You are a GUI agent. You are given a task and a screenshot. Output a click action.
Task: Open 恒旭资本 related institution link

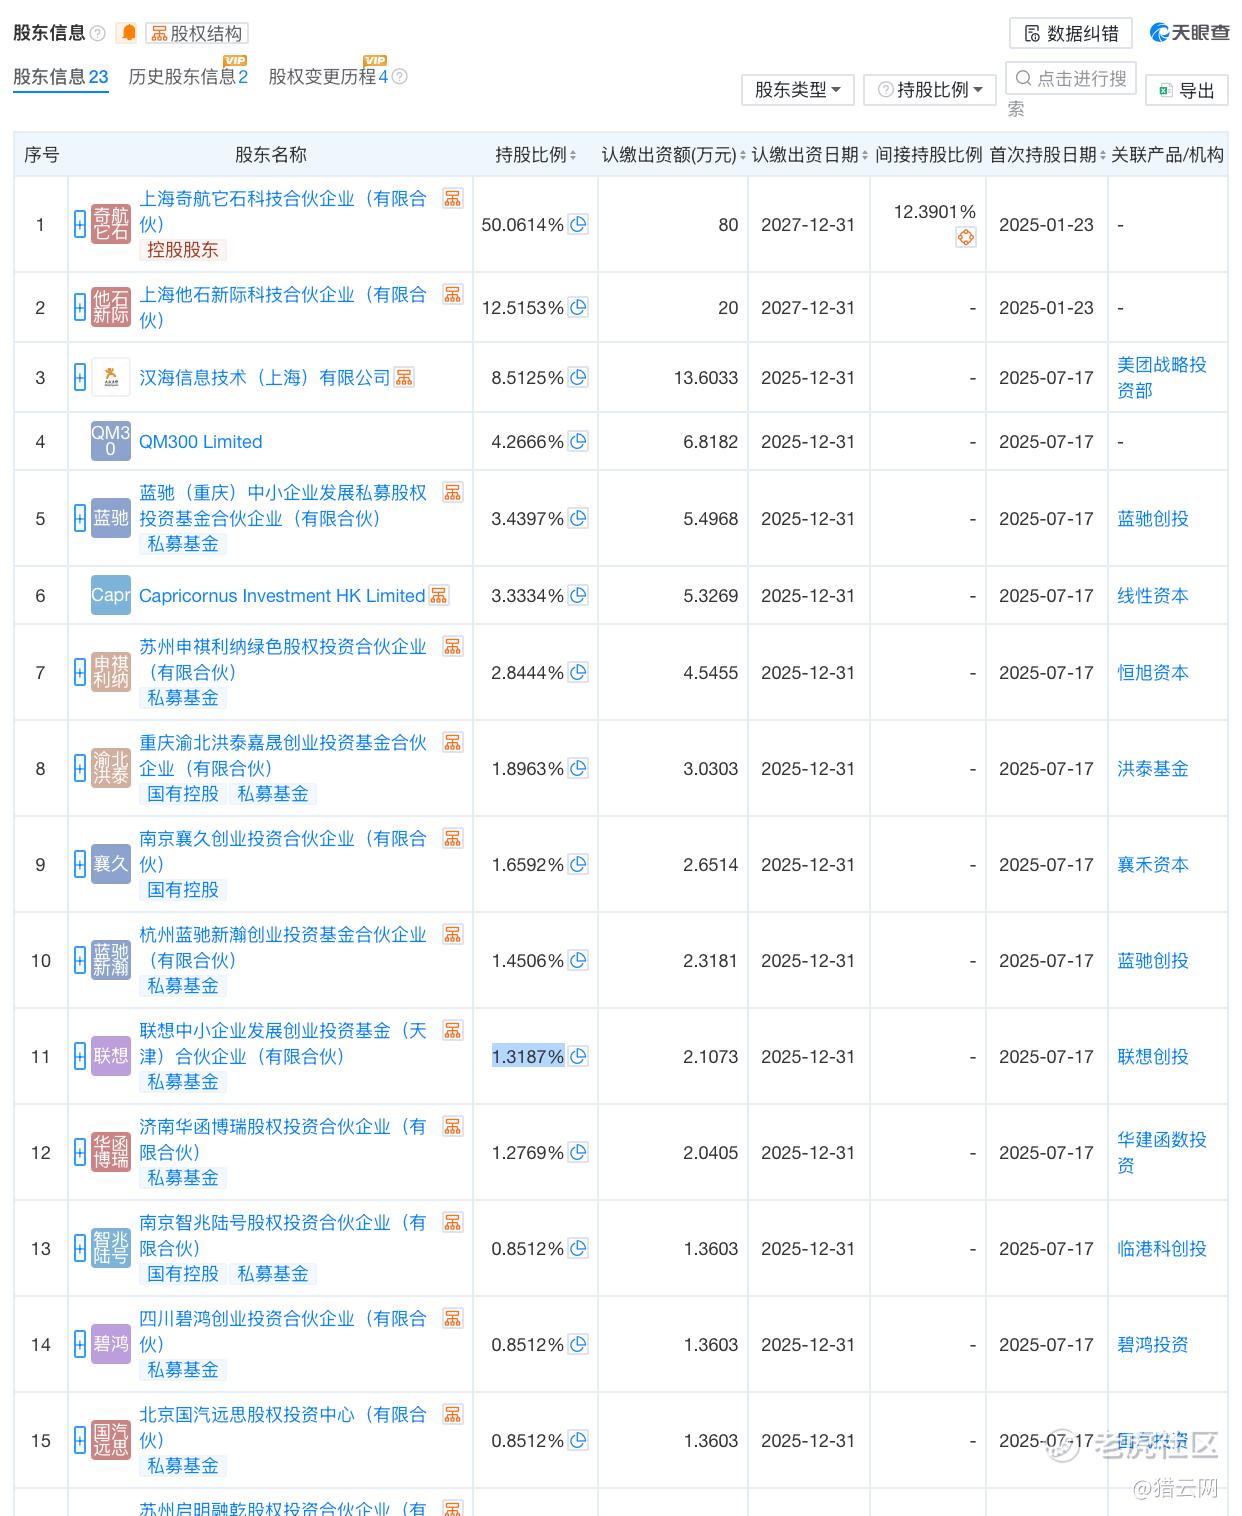1153,673
